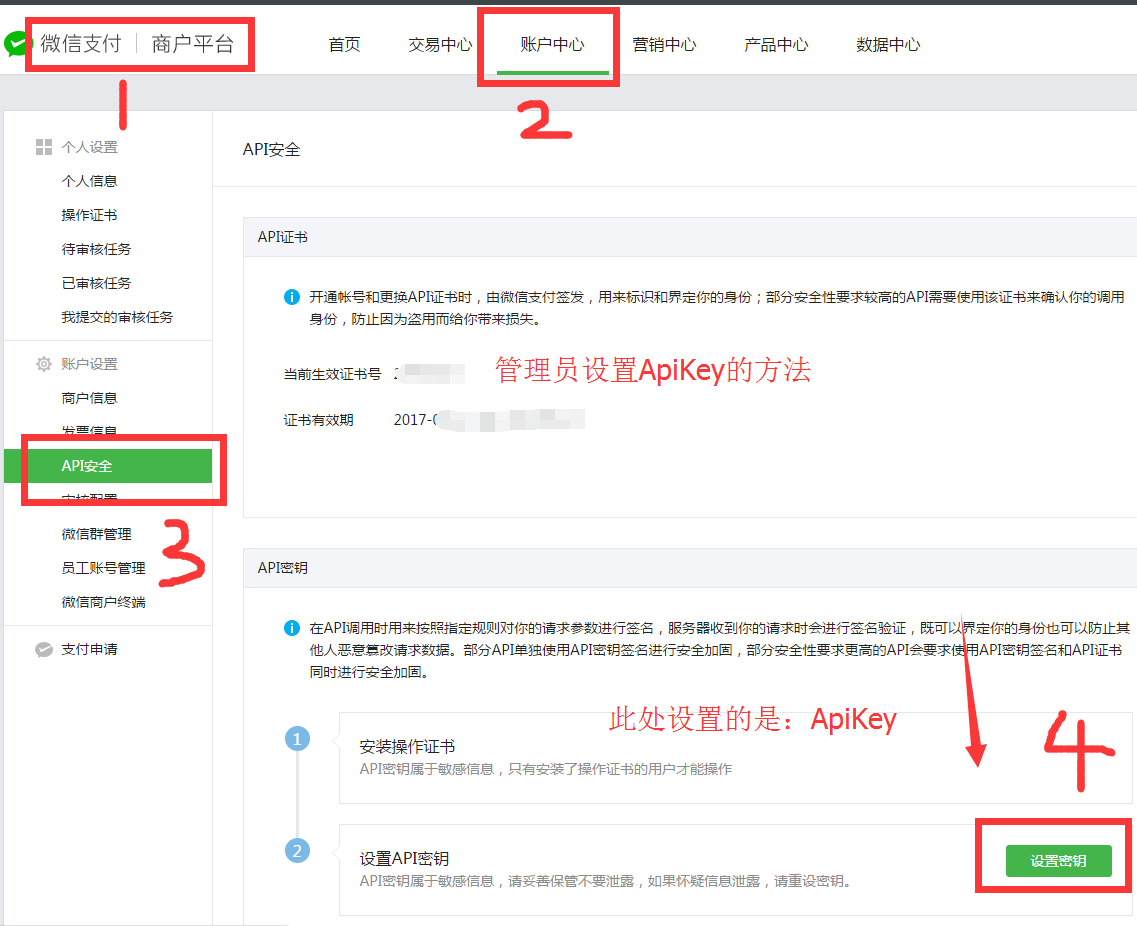Click the info icon in API密钥 section
Image resolution: width=1137 pixels, height=926 pixels.
click(x=292, y=628)
